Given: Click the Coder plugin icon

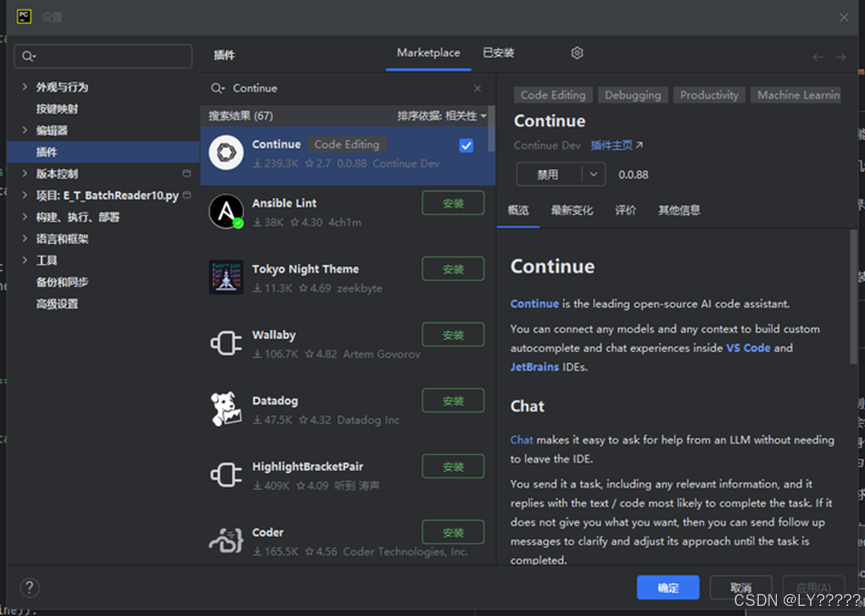Looking at the screenshot, I should (226, 540).
